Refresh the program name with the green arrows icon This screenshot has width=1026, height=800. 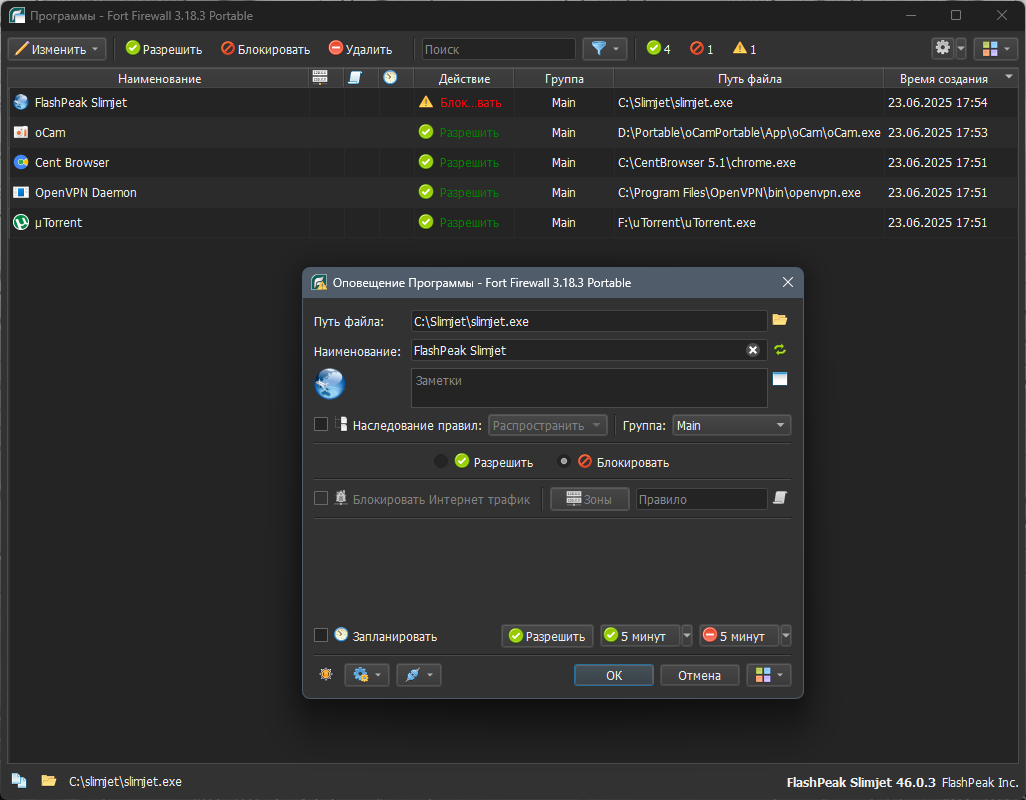point(780,350)
